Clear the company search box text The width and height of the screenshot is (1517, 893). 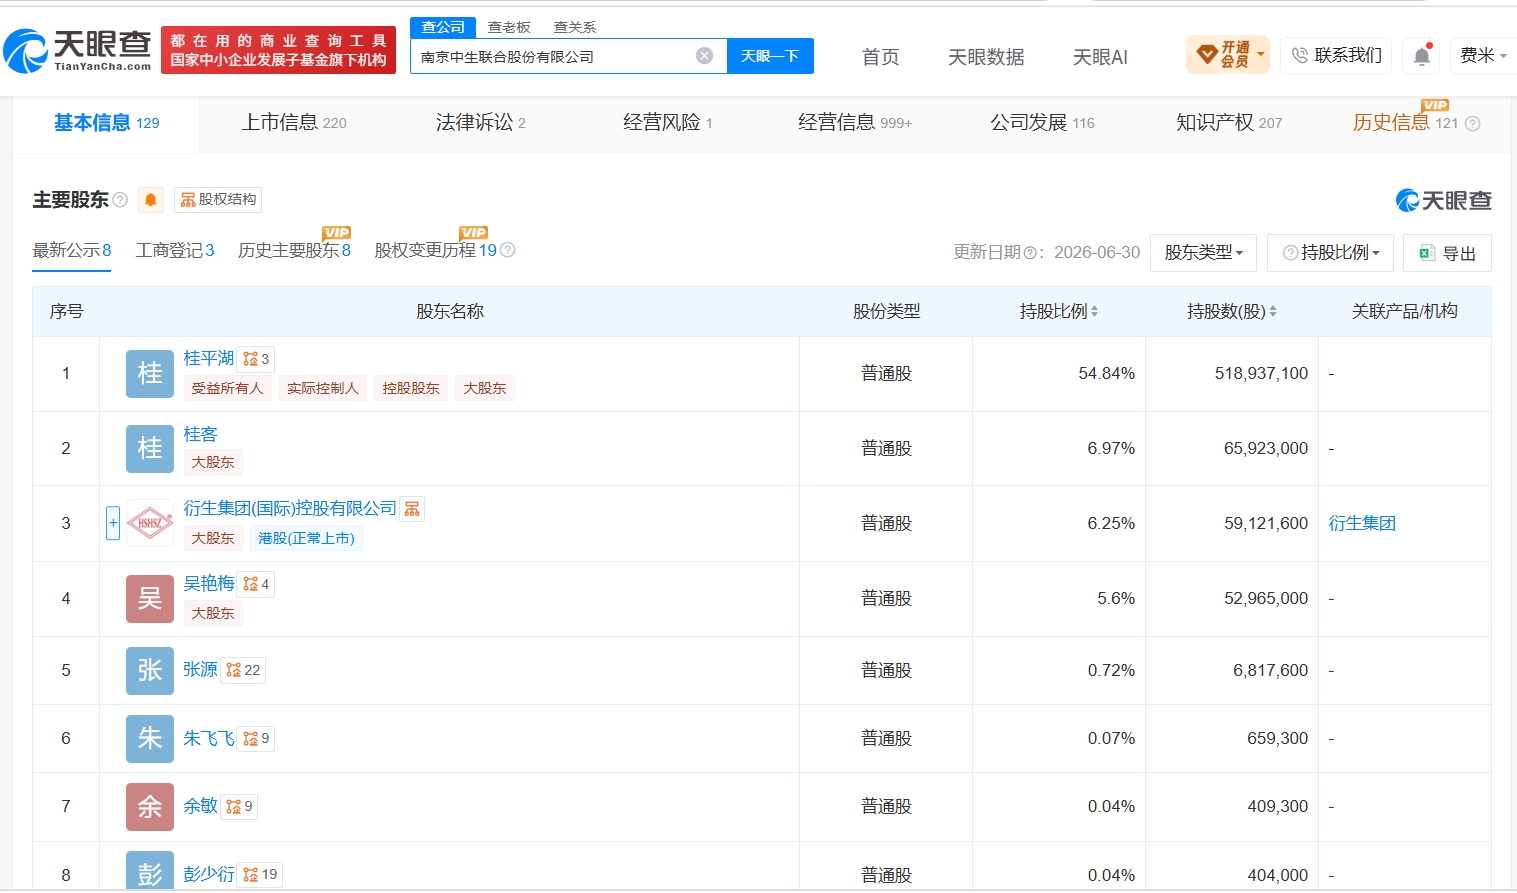click(705, 56)
